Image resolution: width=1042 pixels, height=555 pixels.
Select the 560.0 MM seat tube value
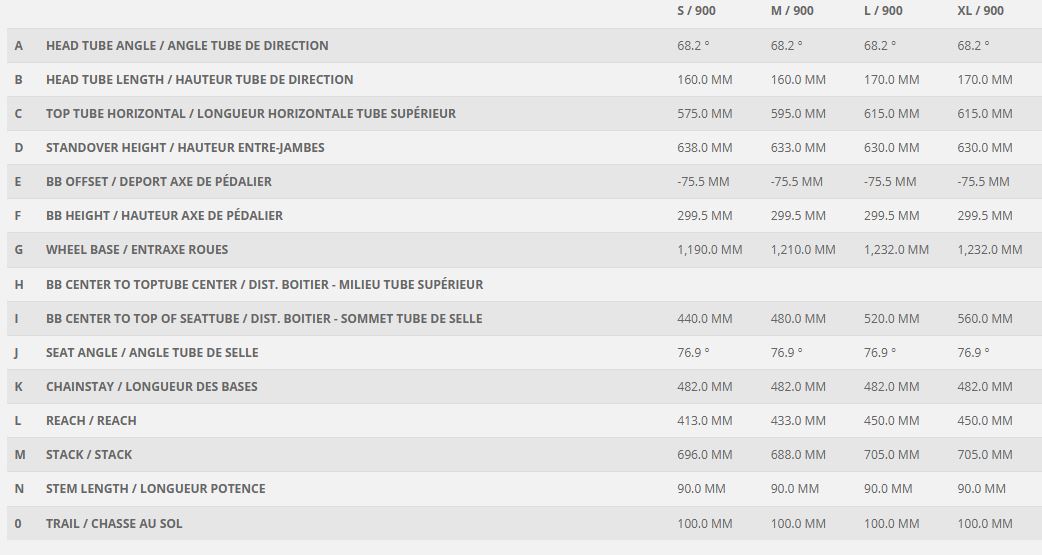pos(985,318)
